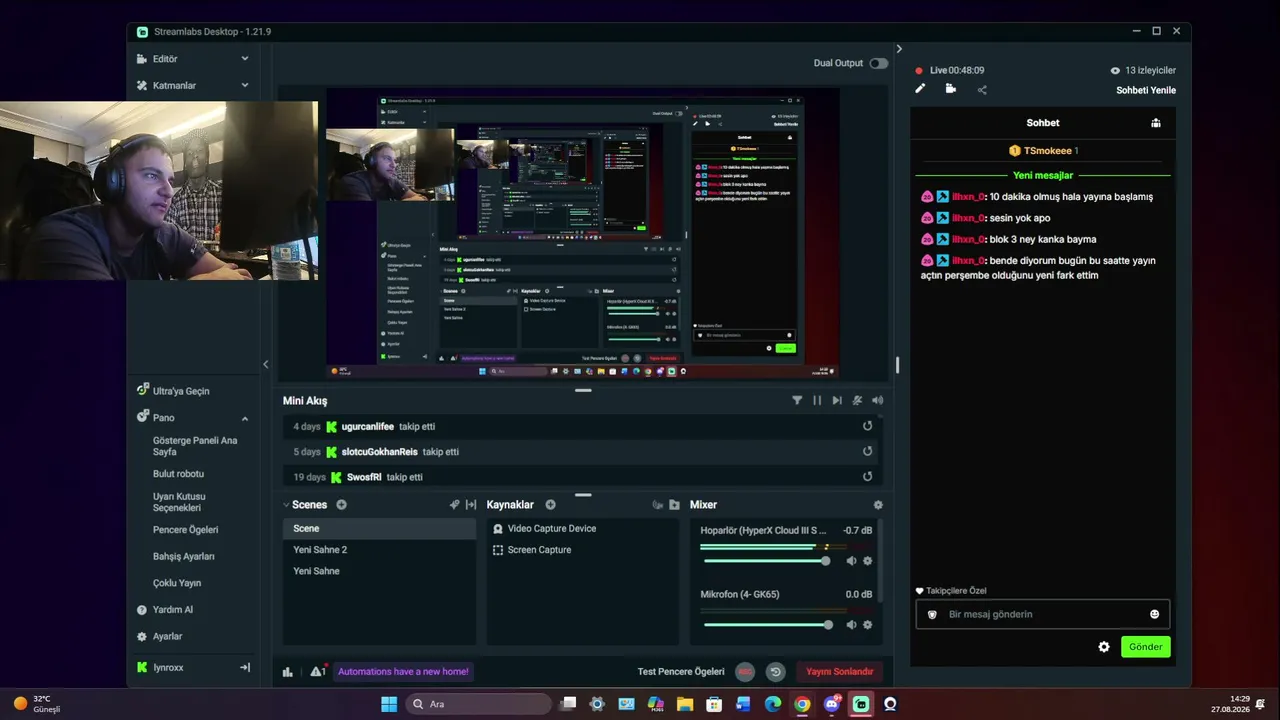Select the Yeni Sahne 2 scene
The image size is (1280, 720).
point(380,550)
